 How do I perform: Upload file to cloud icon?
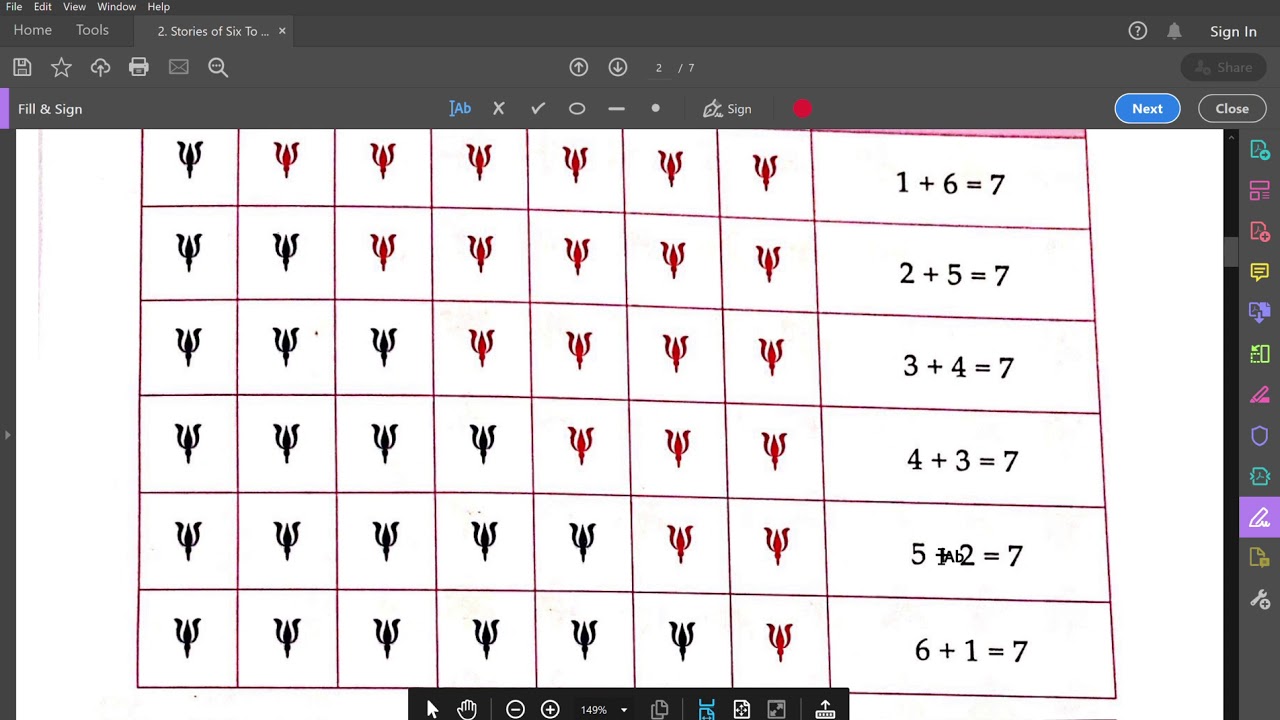[100, 67]
